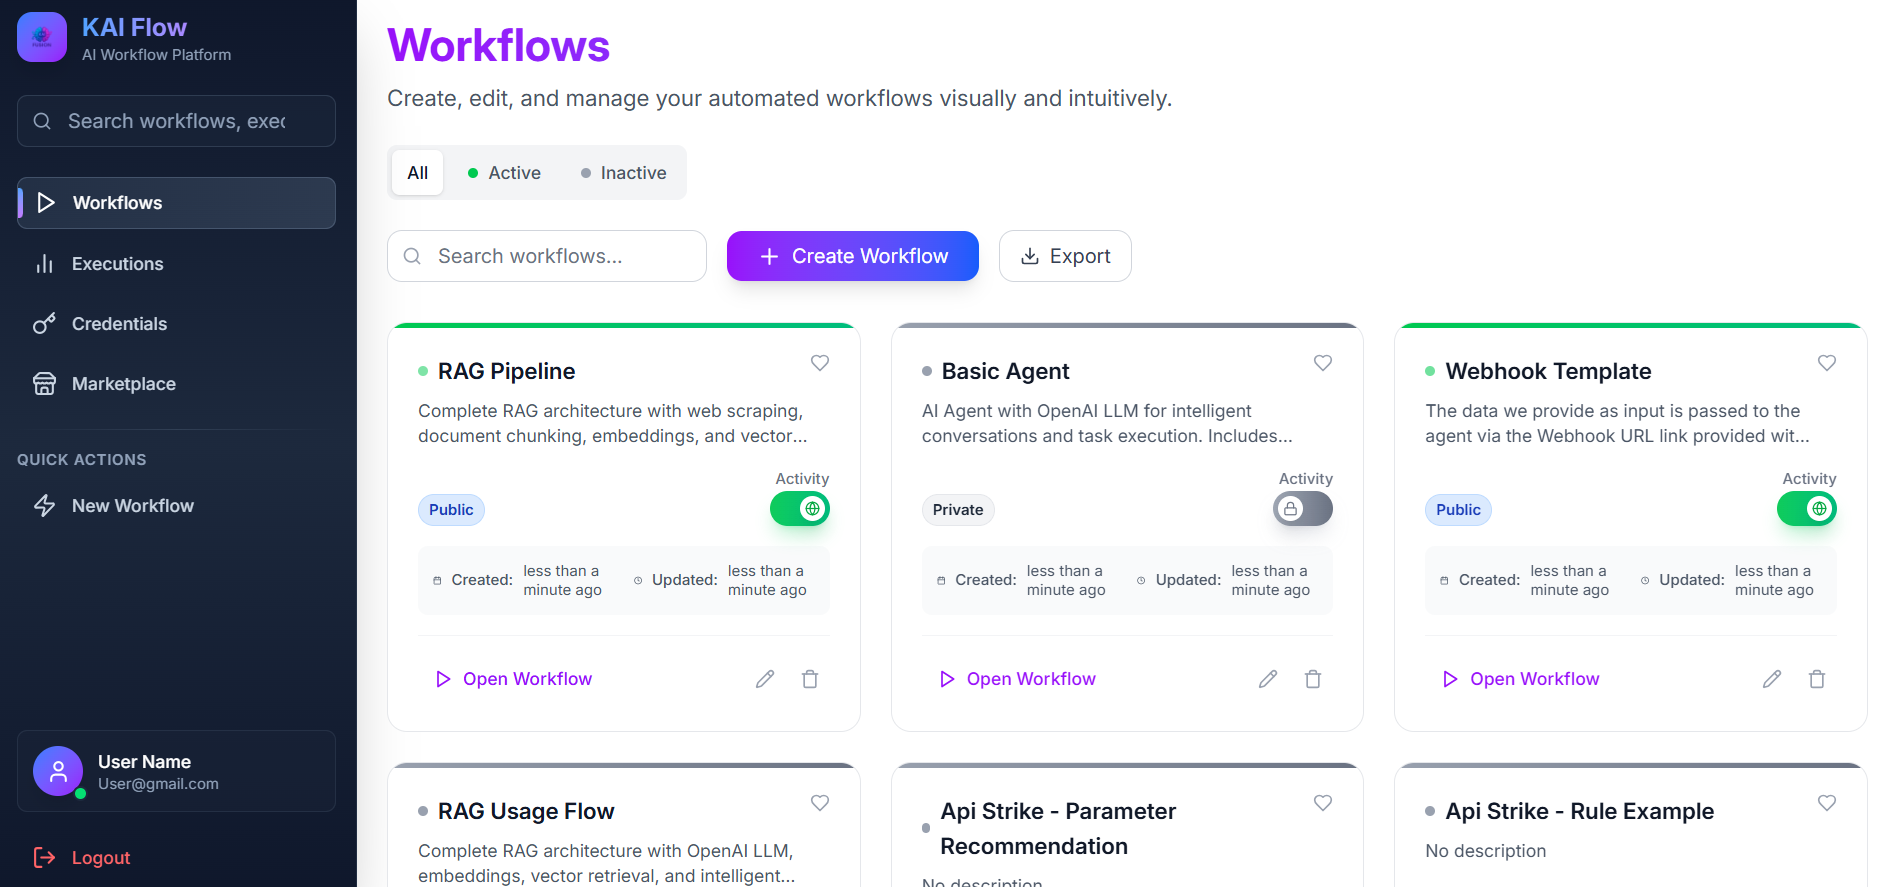The height and width of the screenshot is (887, 1890).
Task: Favorite the RAG Usage Flow workflow
Action: (820, 803)
